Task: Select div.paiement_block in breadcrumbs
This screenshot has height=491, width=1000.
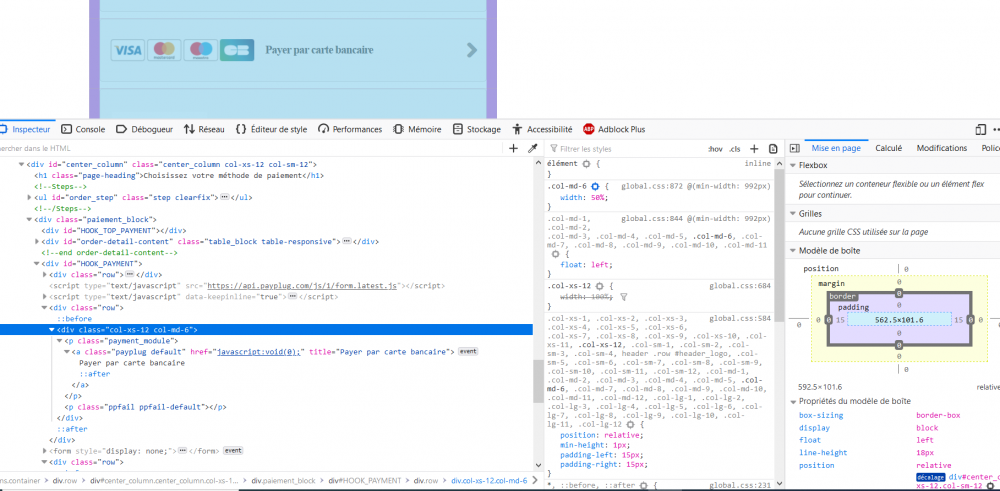Action: 284,481
